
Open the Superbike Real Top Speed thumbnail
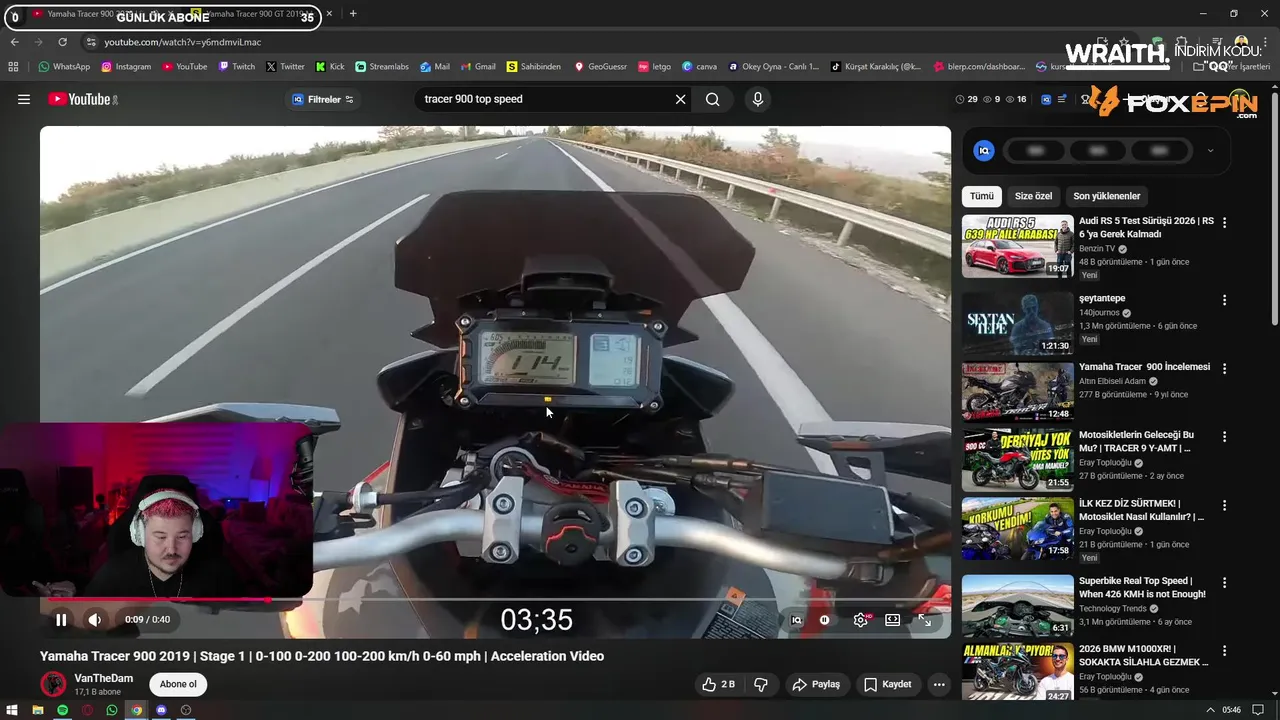(x=1018, y=606)
